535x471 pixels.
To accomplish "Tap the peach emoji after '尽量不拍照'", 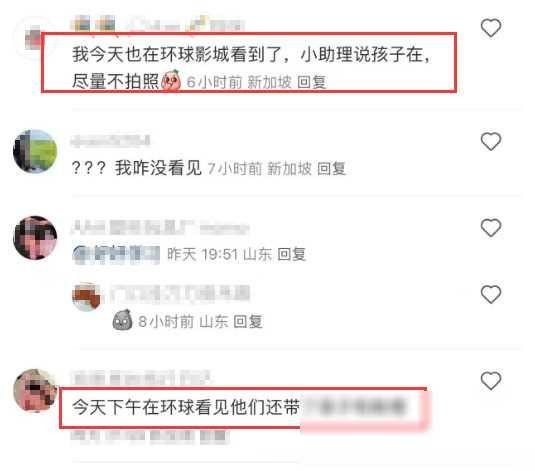I will click(x=171, y=81).
